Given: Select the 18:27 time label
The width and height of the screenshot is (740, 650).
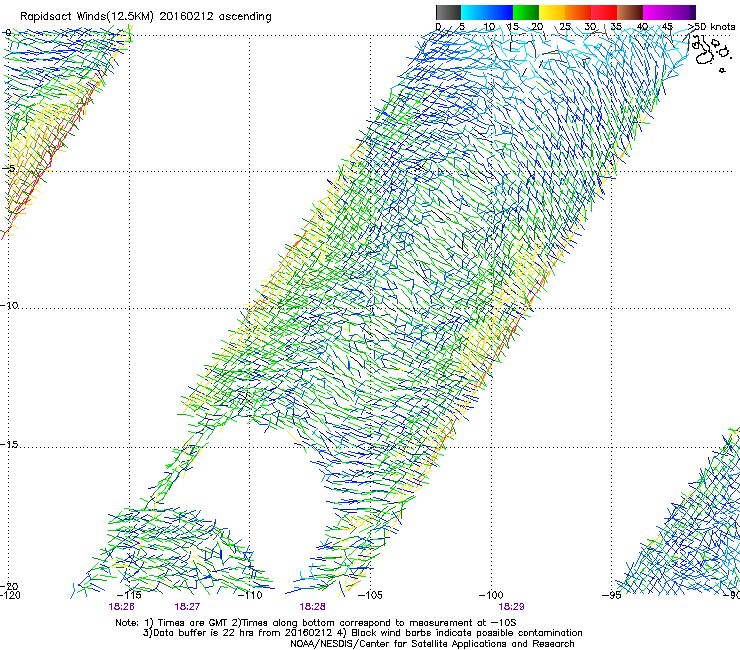Looking at the screenshot, I should pyautogui.click(x=187, y=607).
